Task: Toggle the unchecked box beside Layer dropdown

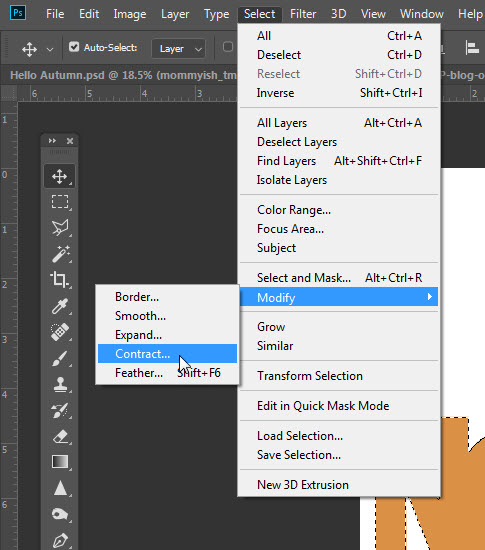Action: coord(228,47)
